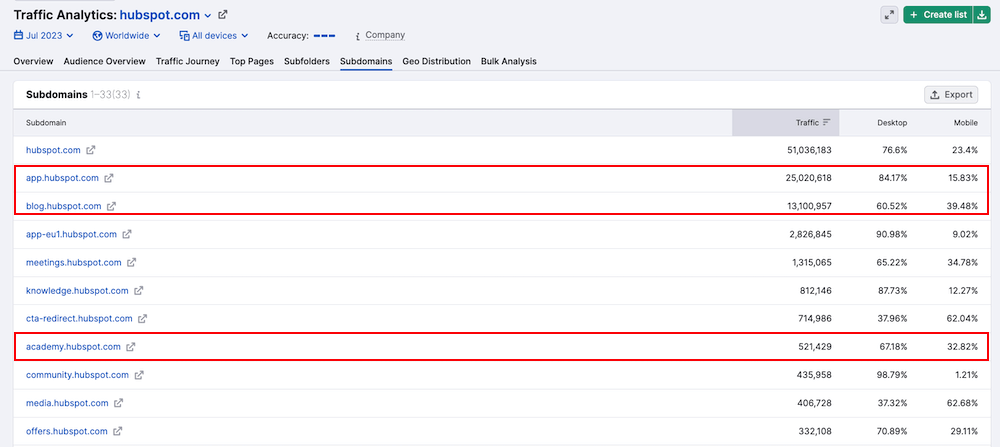Click traffic value 13,100,957
Image resolution: width=1000 pixels, height=447 pixels.
809,207
